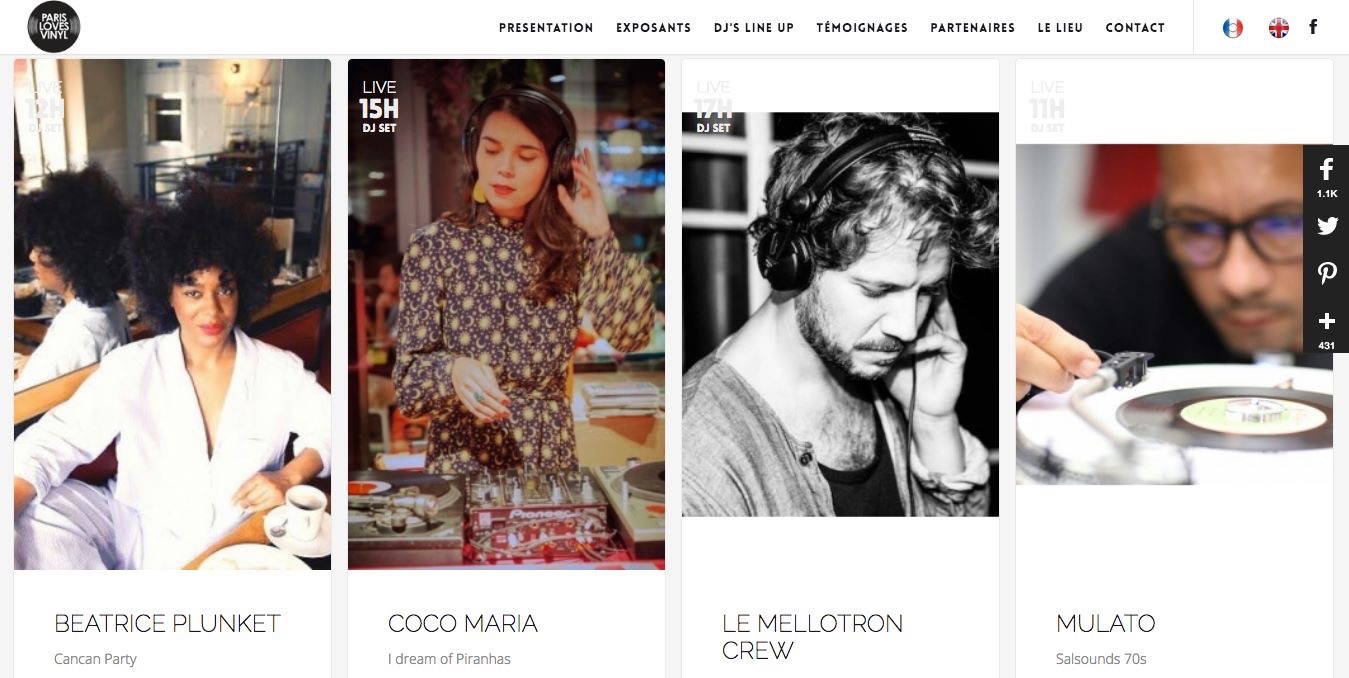
Task: Open Facebook page from header icon
Action: [x=1313, y=27]
